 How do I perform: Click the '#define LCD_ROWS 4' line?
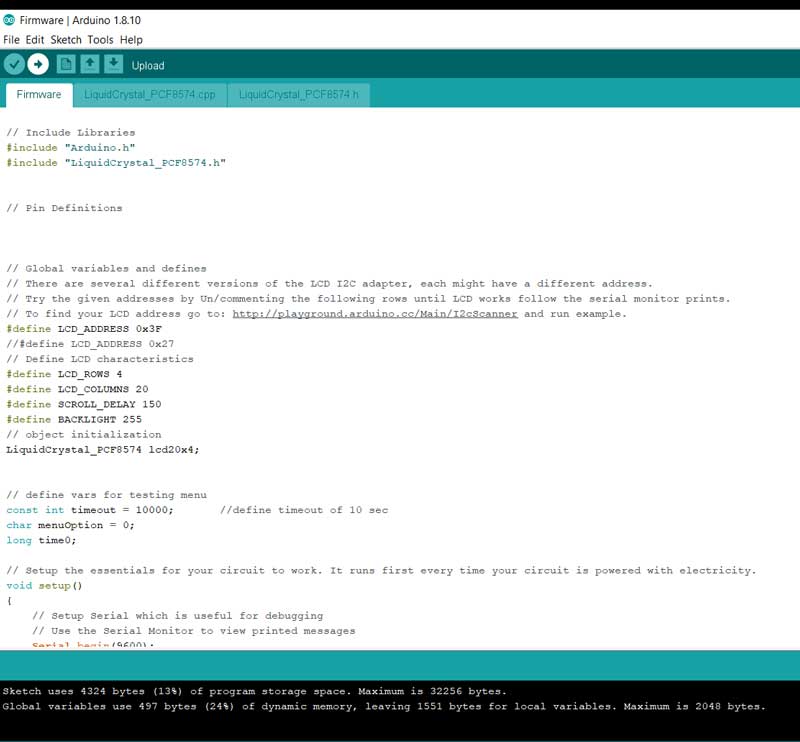click(x=64, y=374)
